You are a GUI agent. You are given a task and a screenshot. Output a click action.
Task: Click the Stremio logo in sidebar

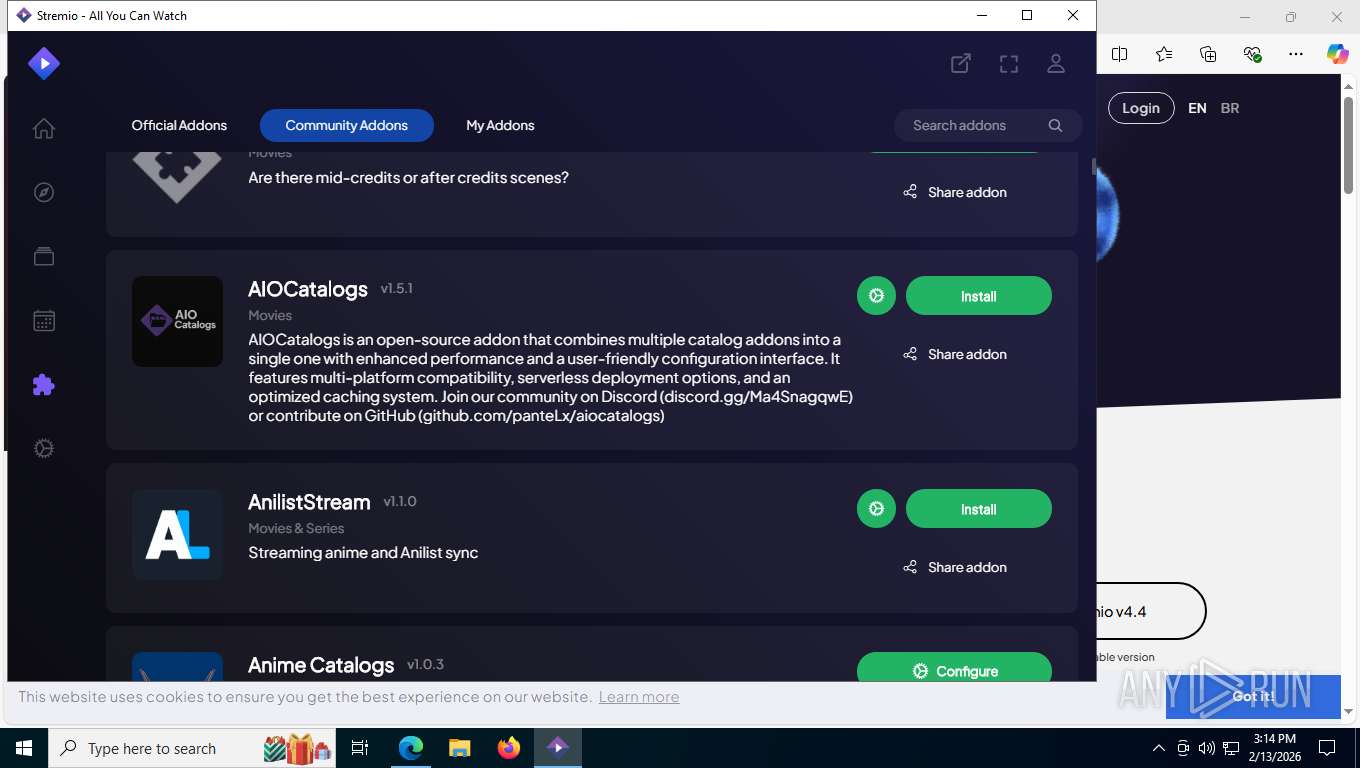pyautogui.click(x=44, y=64)
